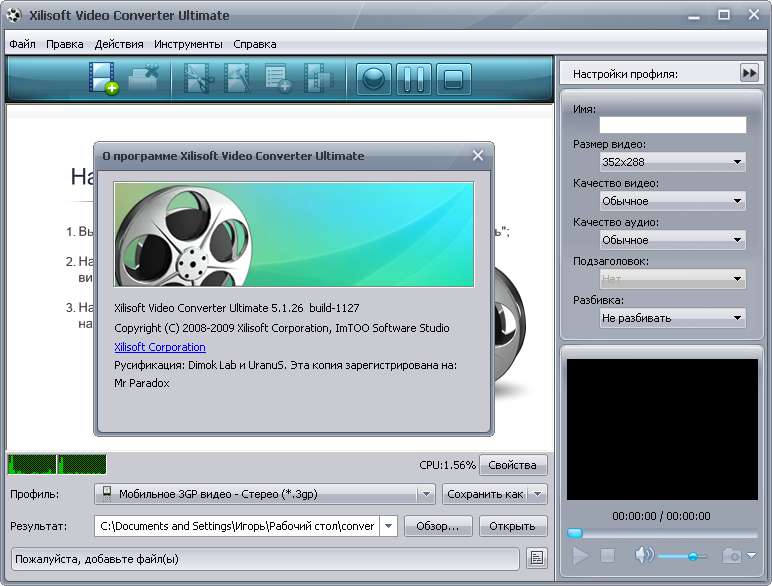
Task: Expand the video size 352x288 dropdown
Action: click(x=672, y=162)
